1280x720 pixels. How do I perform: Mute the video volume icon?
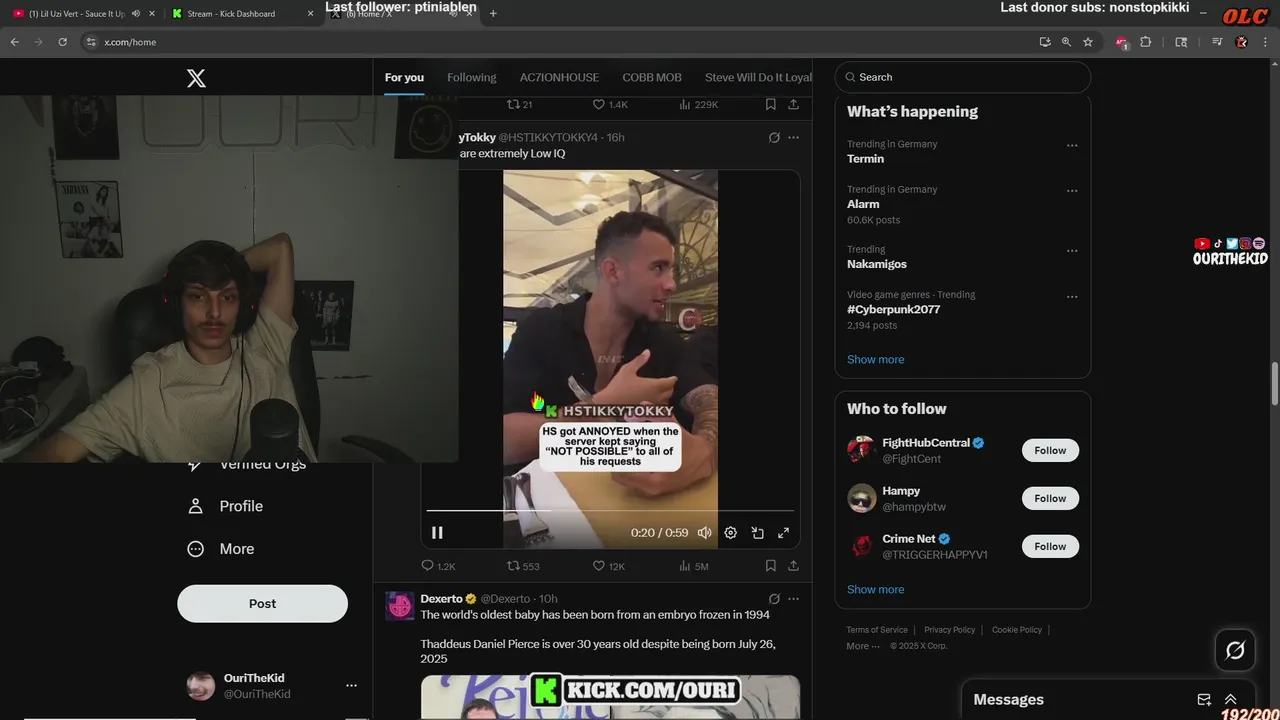705,533
